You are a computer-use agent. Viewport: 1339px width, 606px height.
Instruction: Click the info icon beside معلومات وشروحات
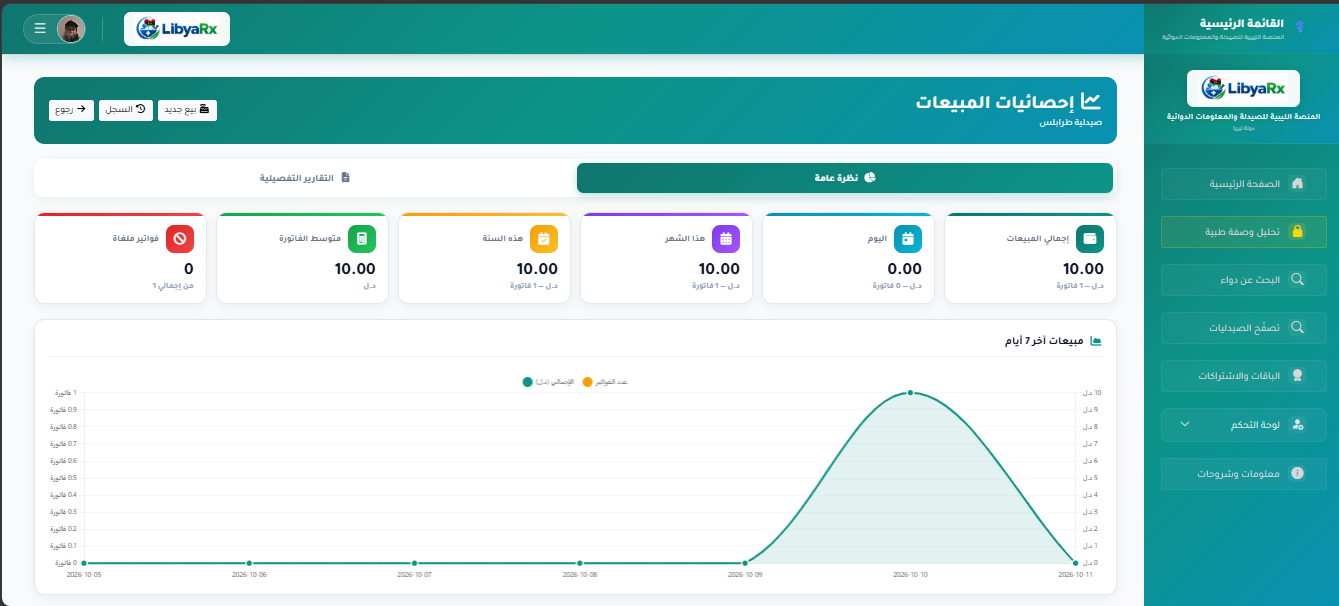pyautogui.click(x=1298, y=473)
